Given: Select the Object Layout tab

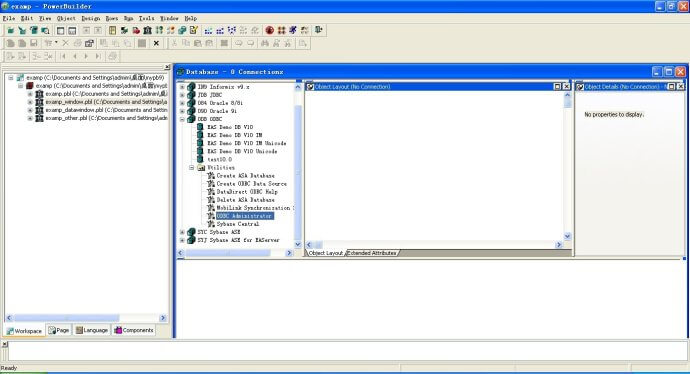Looking at the screenshot, I should [326, 253].
